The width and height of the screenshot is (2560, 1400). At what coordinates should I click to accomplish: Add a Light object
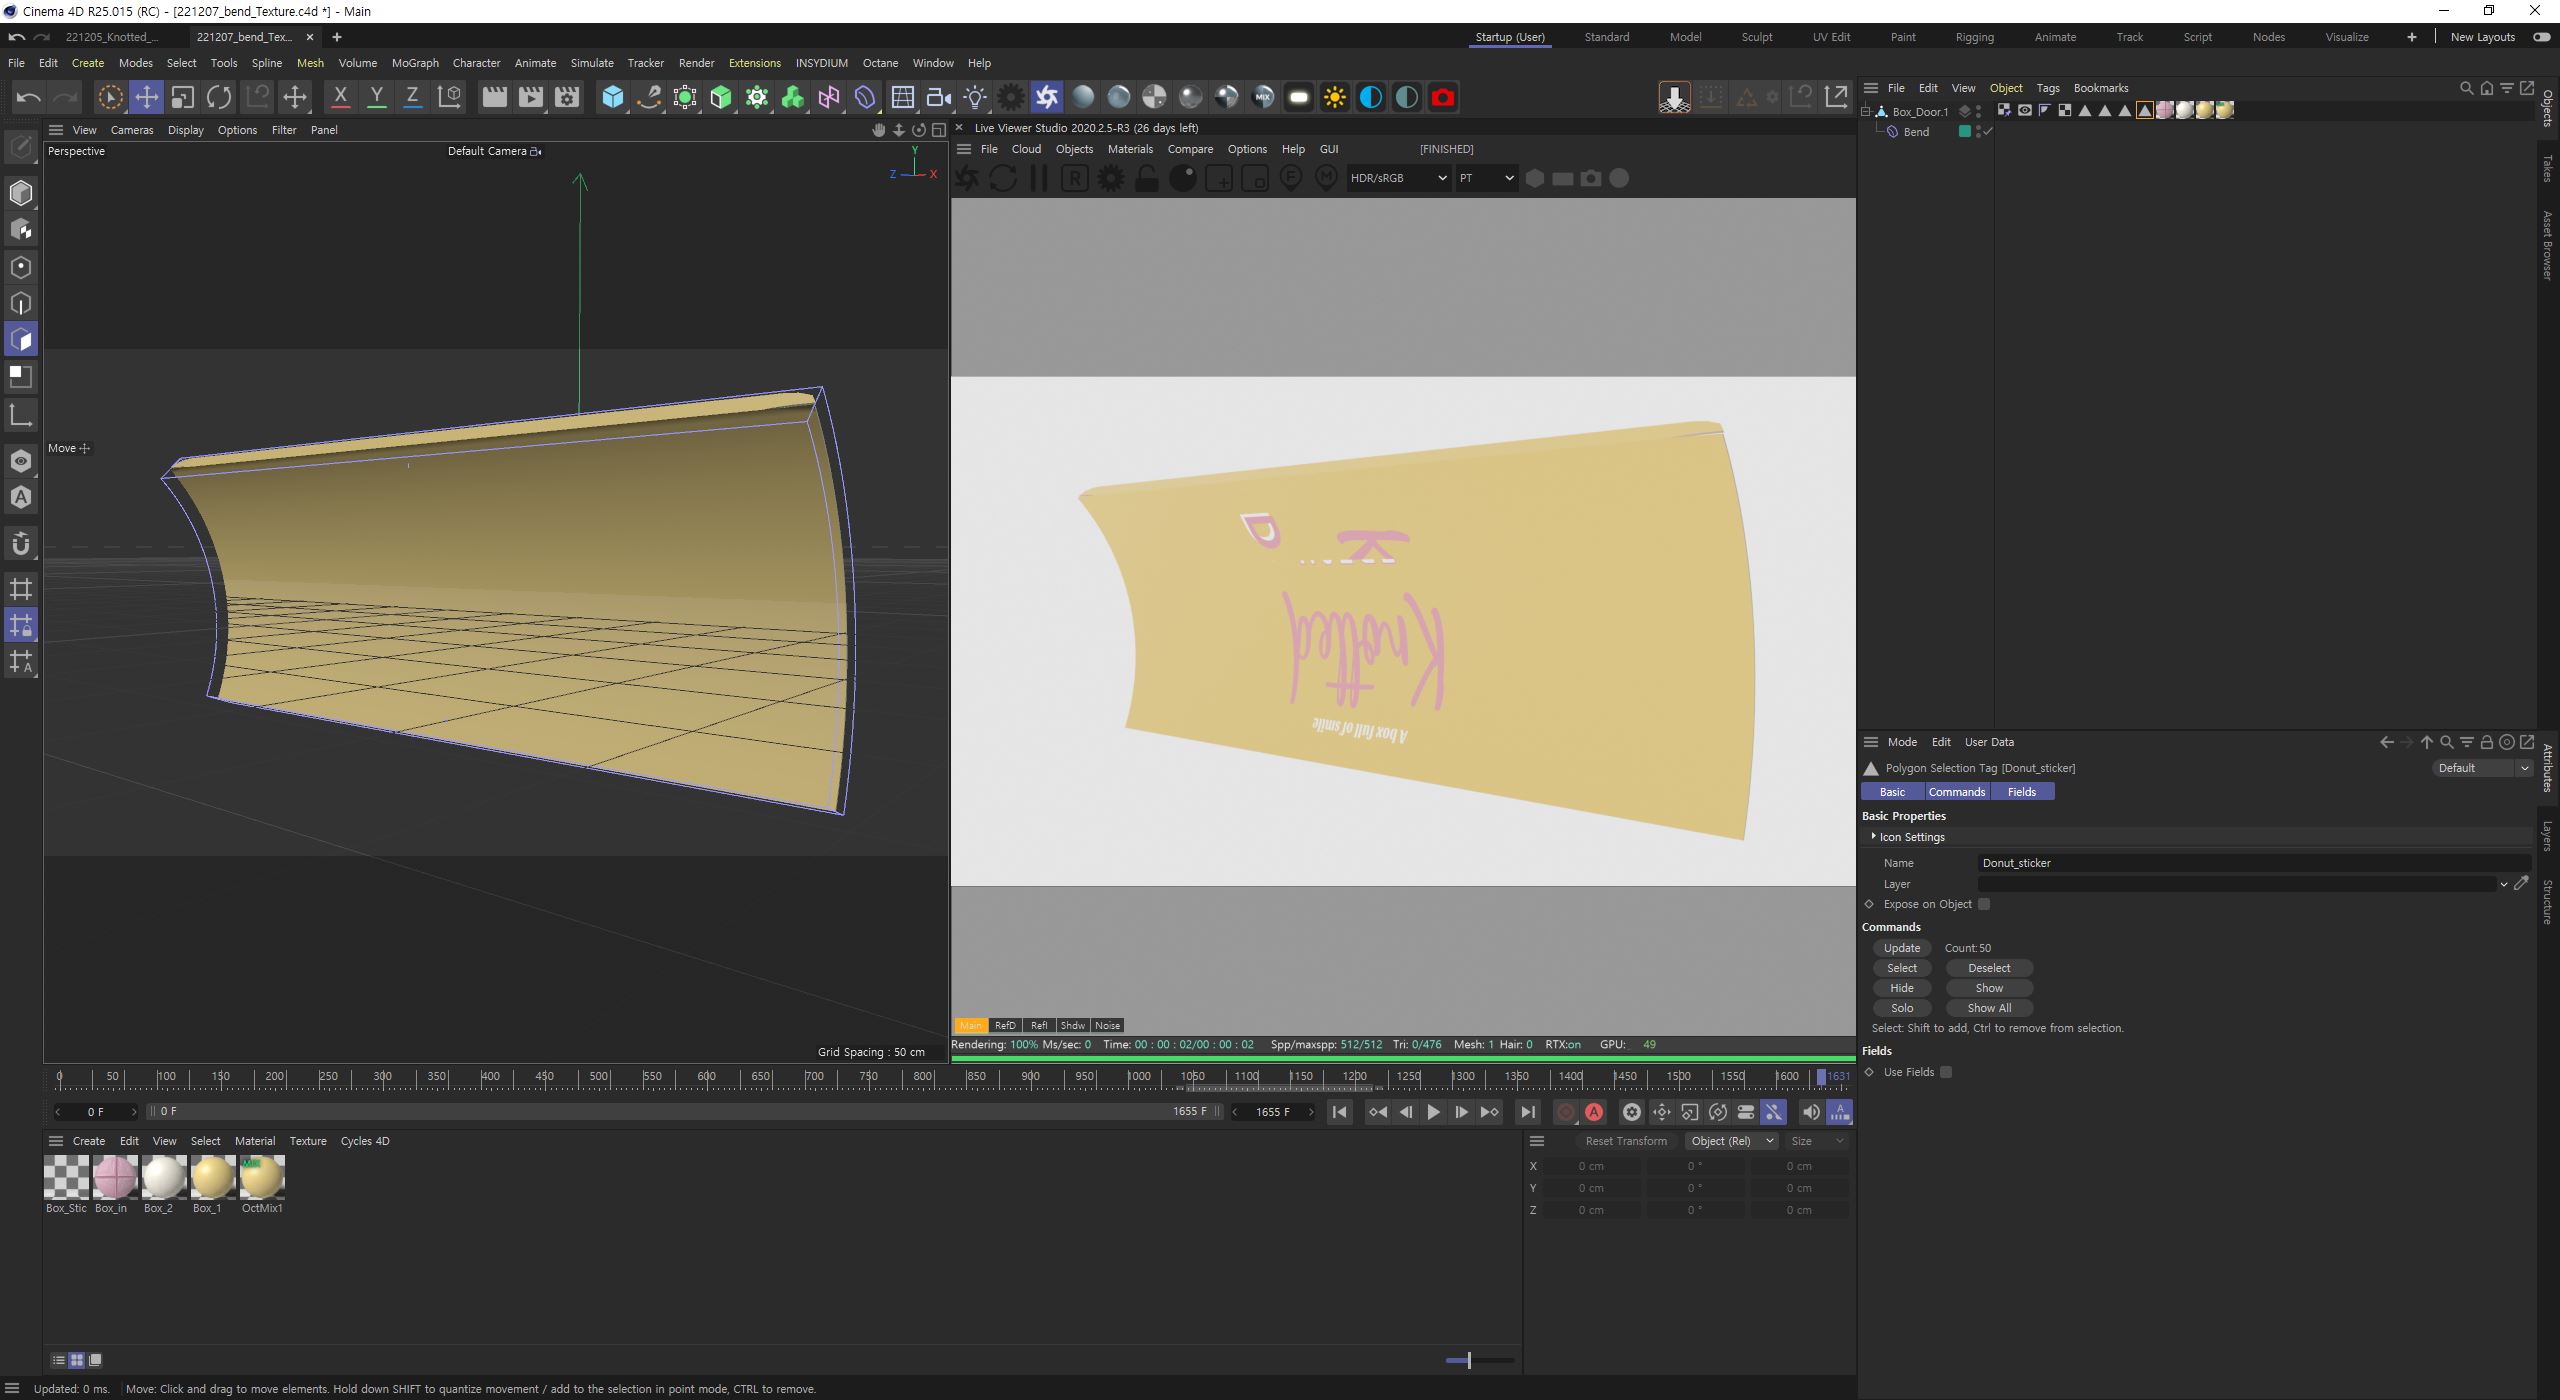click(975, 97)
